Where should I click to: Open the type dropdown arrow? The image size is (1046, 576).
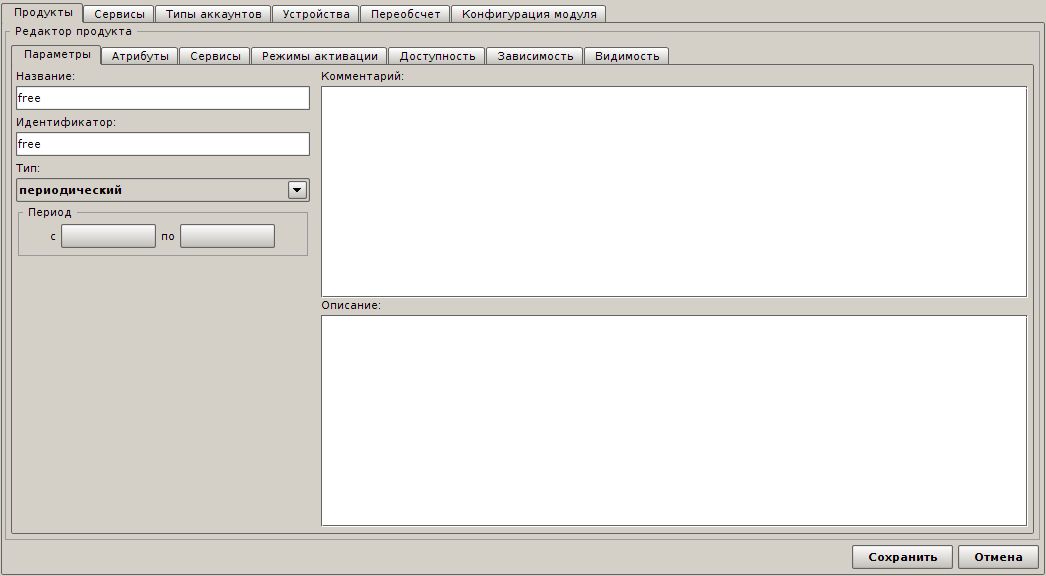tap(297, 190)
